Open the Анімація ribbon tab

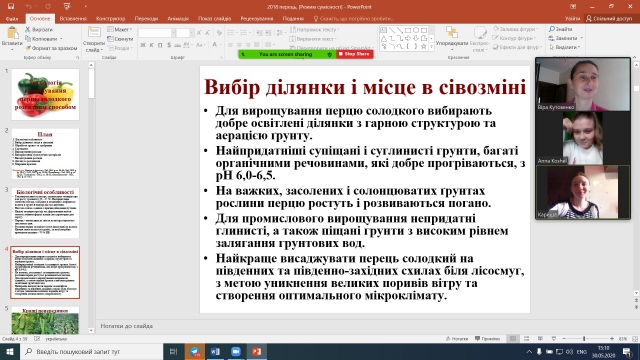tap(178, 19)
